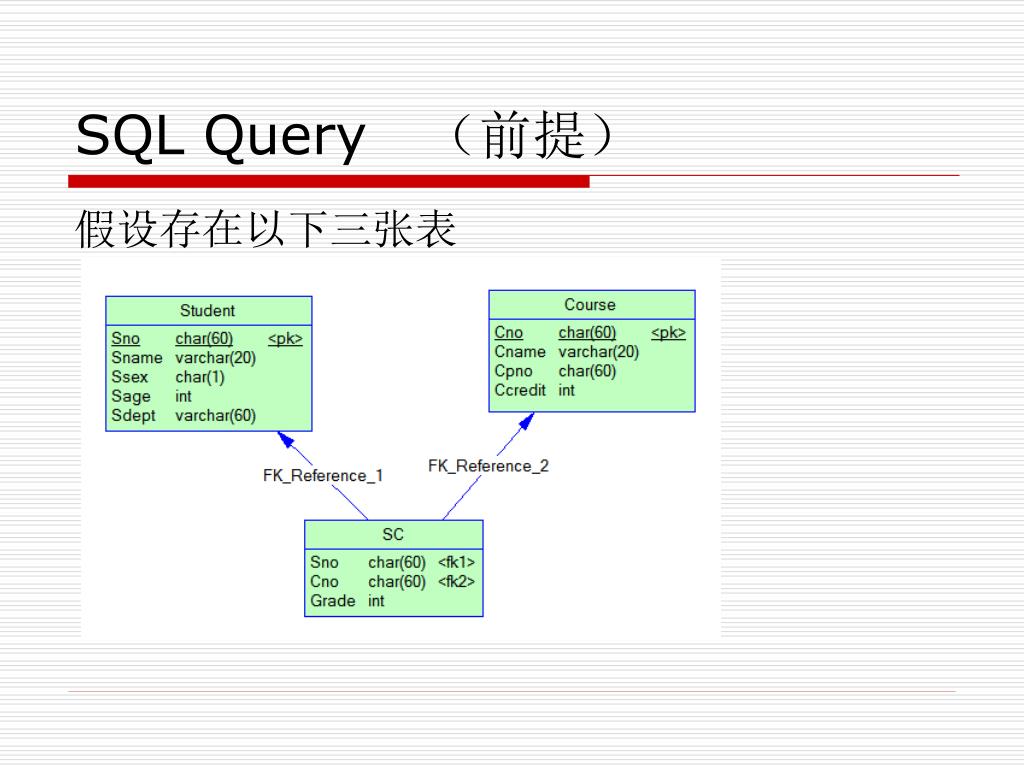The width and height of the screenshot is (1024, 768).
Task: Click the FK_Reference_1 relationship label
Action: [323, 475]
